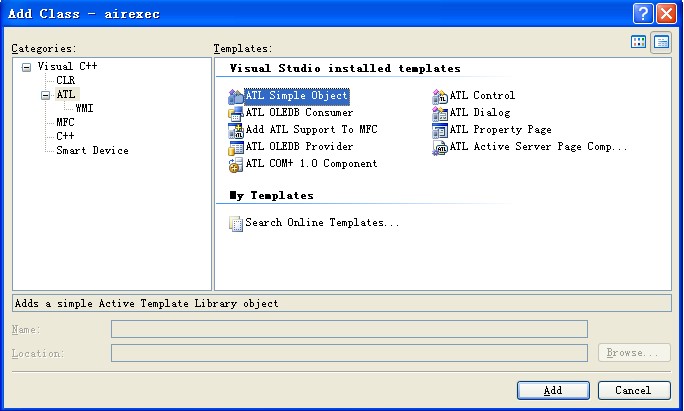This screenshot has width=684, height=411.
Task: Click the ATL OLEDB Provider icon
Action: pos(236,147)
